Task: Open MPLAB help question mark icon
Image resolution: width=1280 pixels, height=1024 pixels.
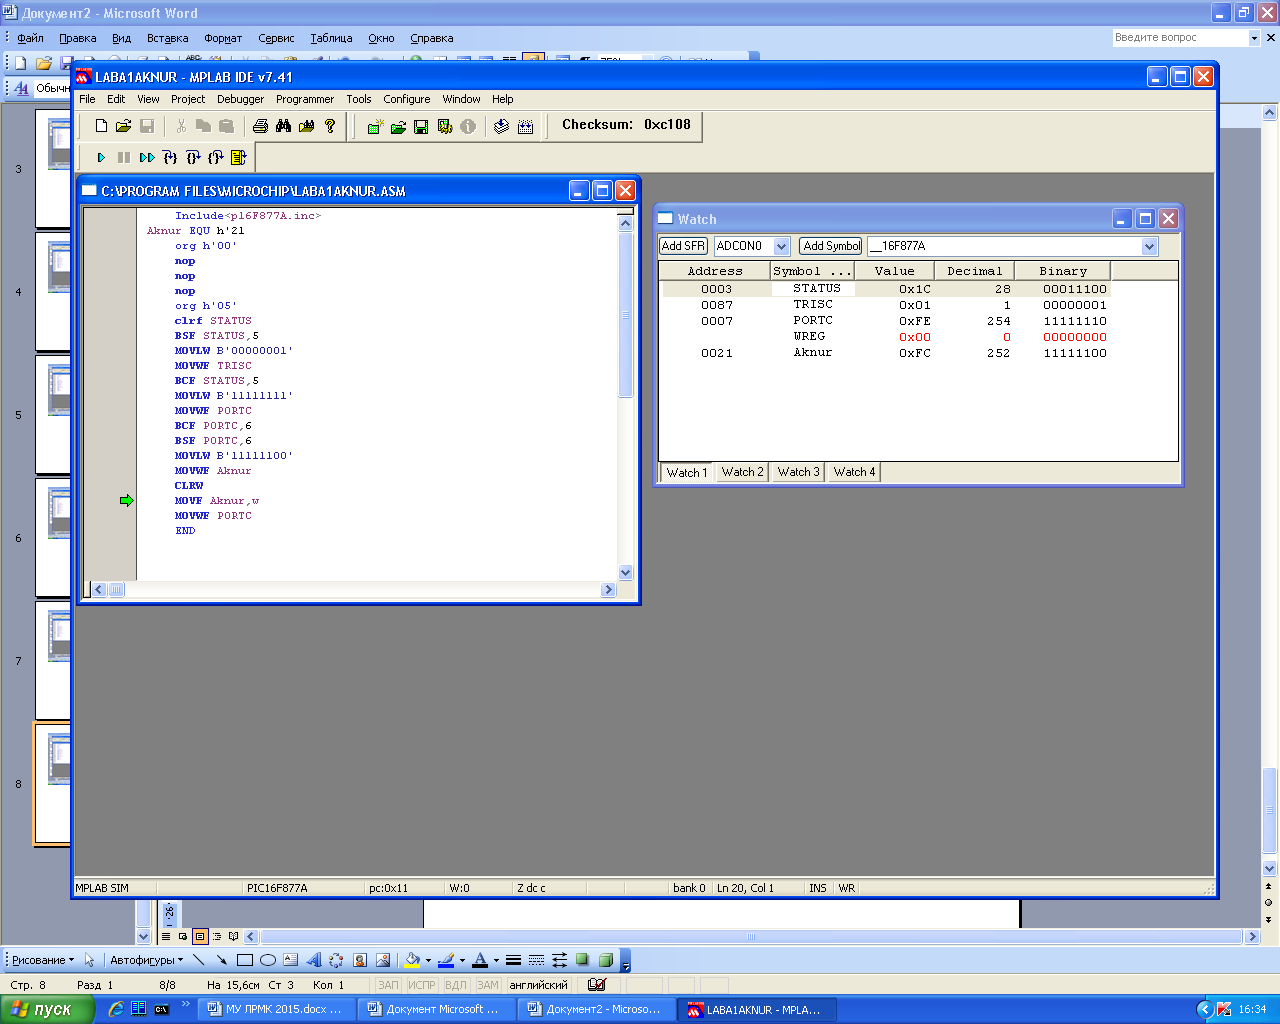Action: tap(330, 126)
